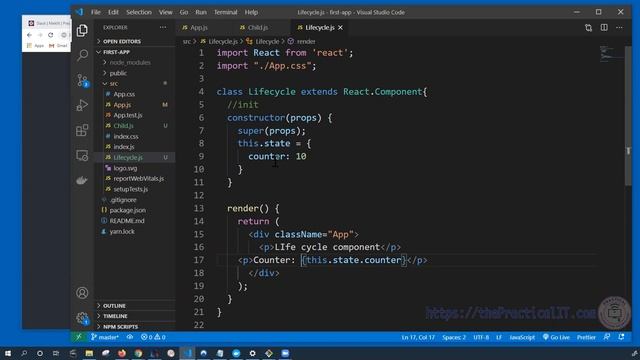This screenshot has width=640, height=360.
Task: Open the feedback icon in status bar
Action: click(607, 337)
